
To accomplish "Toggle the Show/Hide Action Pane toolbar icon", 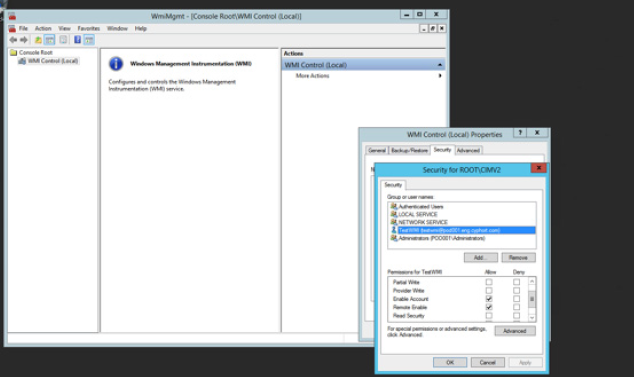I will (x=89, y=40).
